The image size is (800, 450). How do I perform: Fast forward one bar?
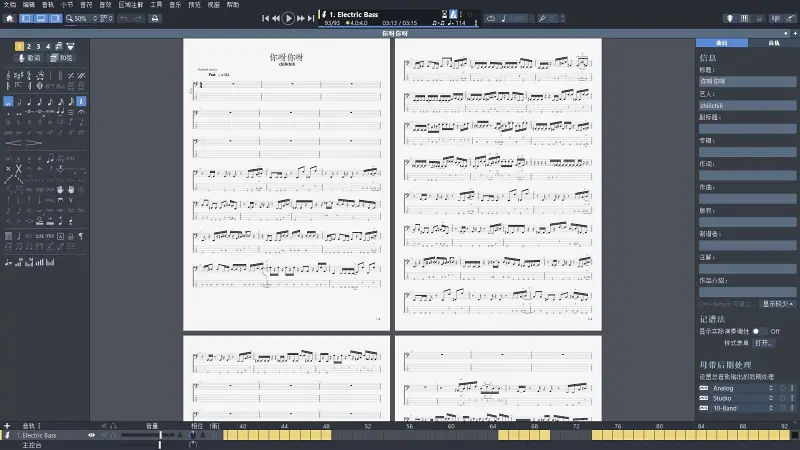(301, 18)
